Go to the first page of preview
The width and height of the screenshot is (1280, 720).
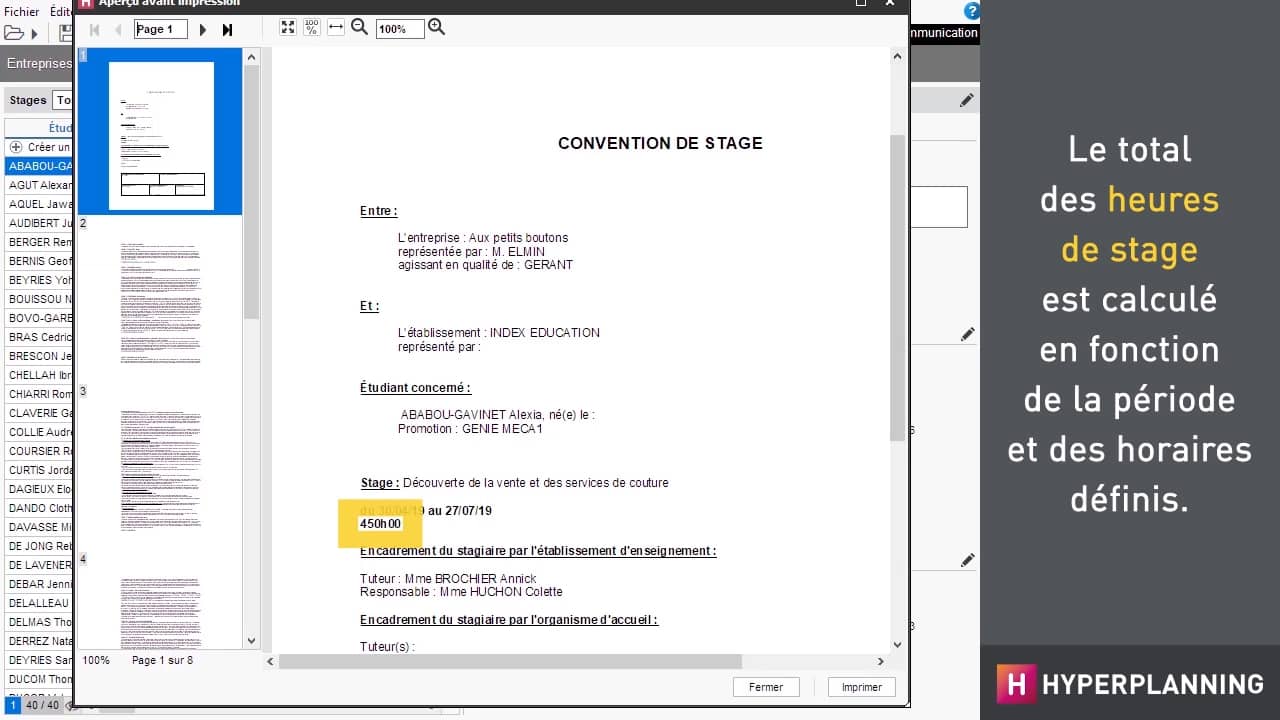(x=95, y=30)
